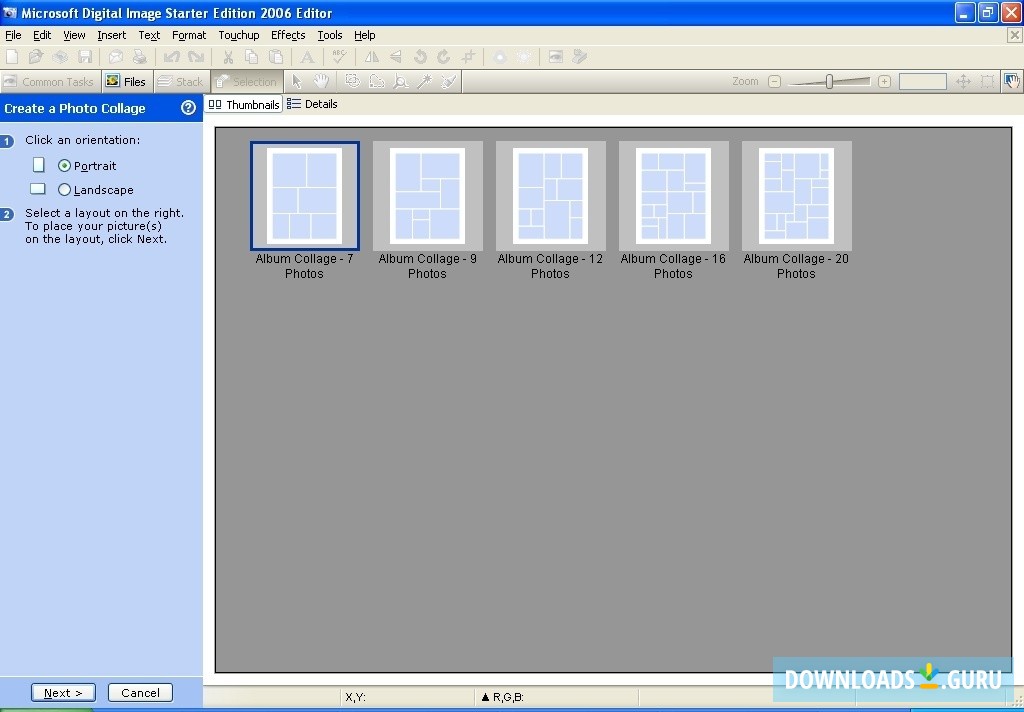Click the Save disk toolbar icon

click(x=85, y=57)
